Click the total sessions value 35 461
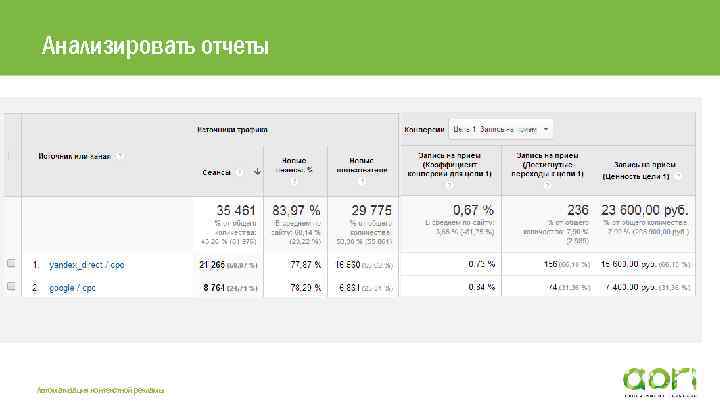Screen dimensions: 720x405 (236, 210)
